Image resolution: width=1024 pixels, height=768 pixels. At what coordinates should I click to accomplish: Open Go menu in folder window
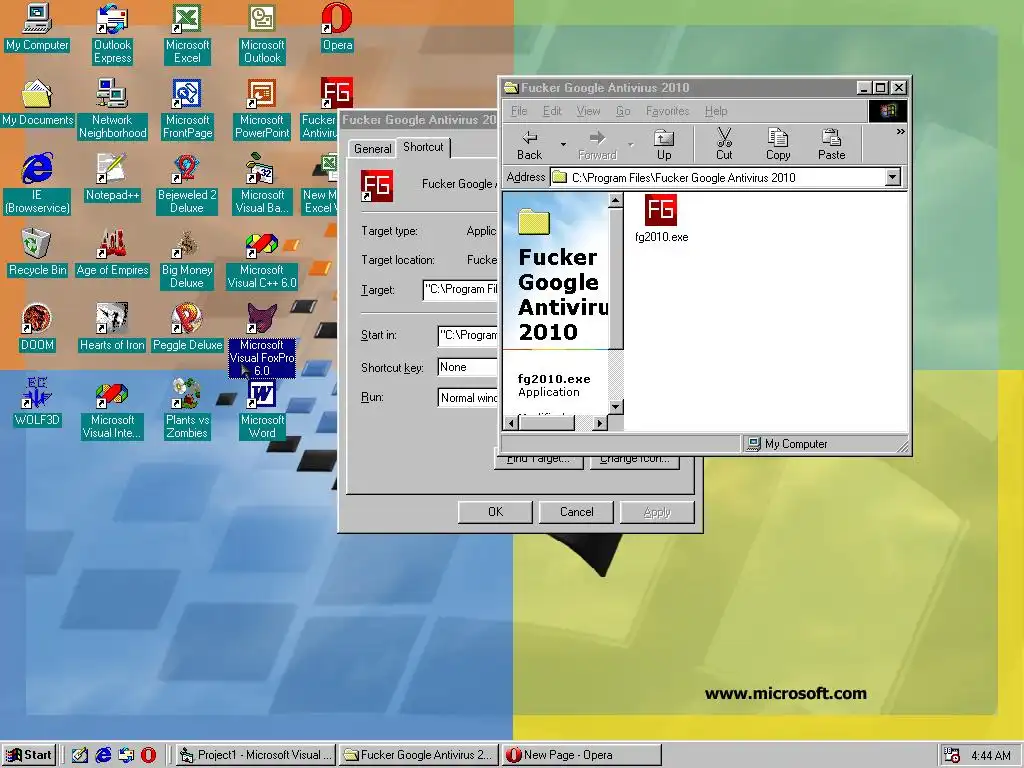[x=623, y=111]
